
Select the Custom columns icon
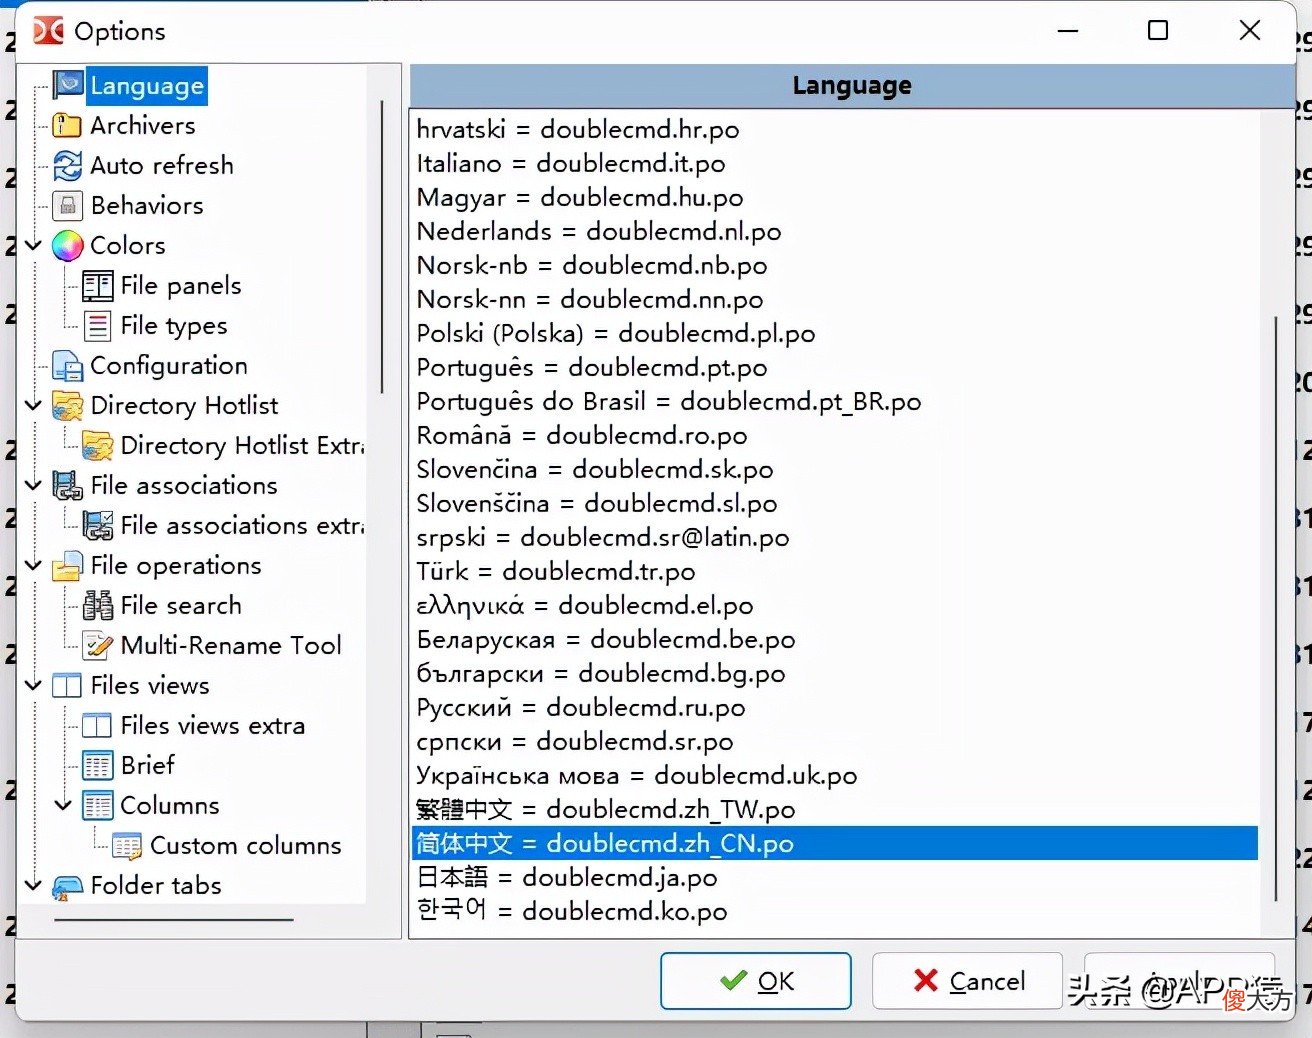click(127, 846)
